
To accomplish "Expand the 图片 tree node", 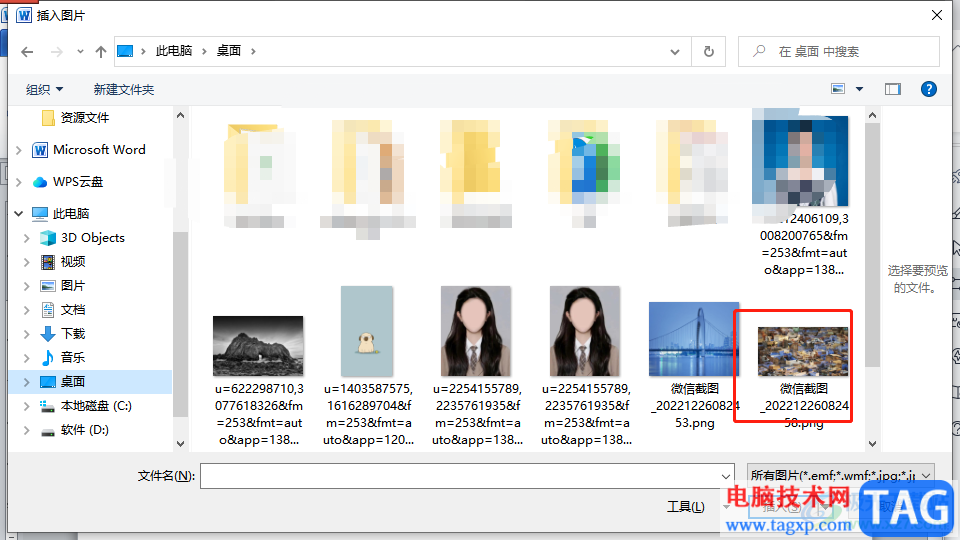I will click(26, 286).
